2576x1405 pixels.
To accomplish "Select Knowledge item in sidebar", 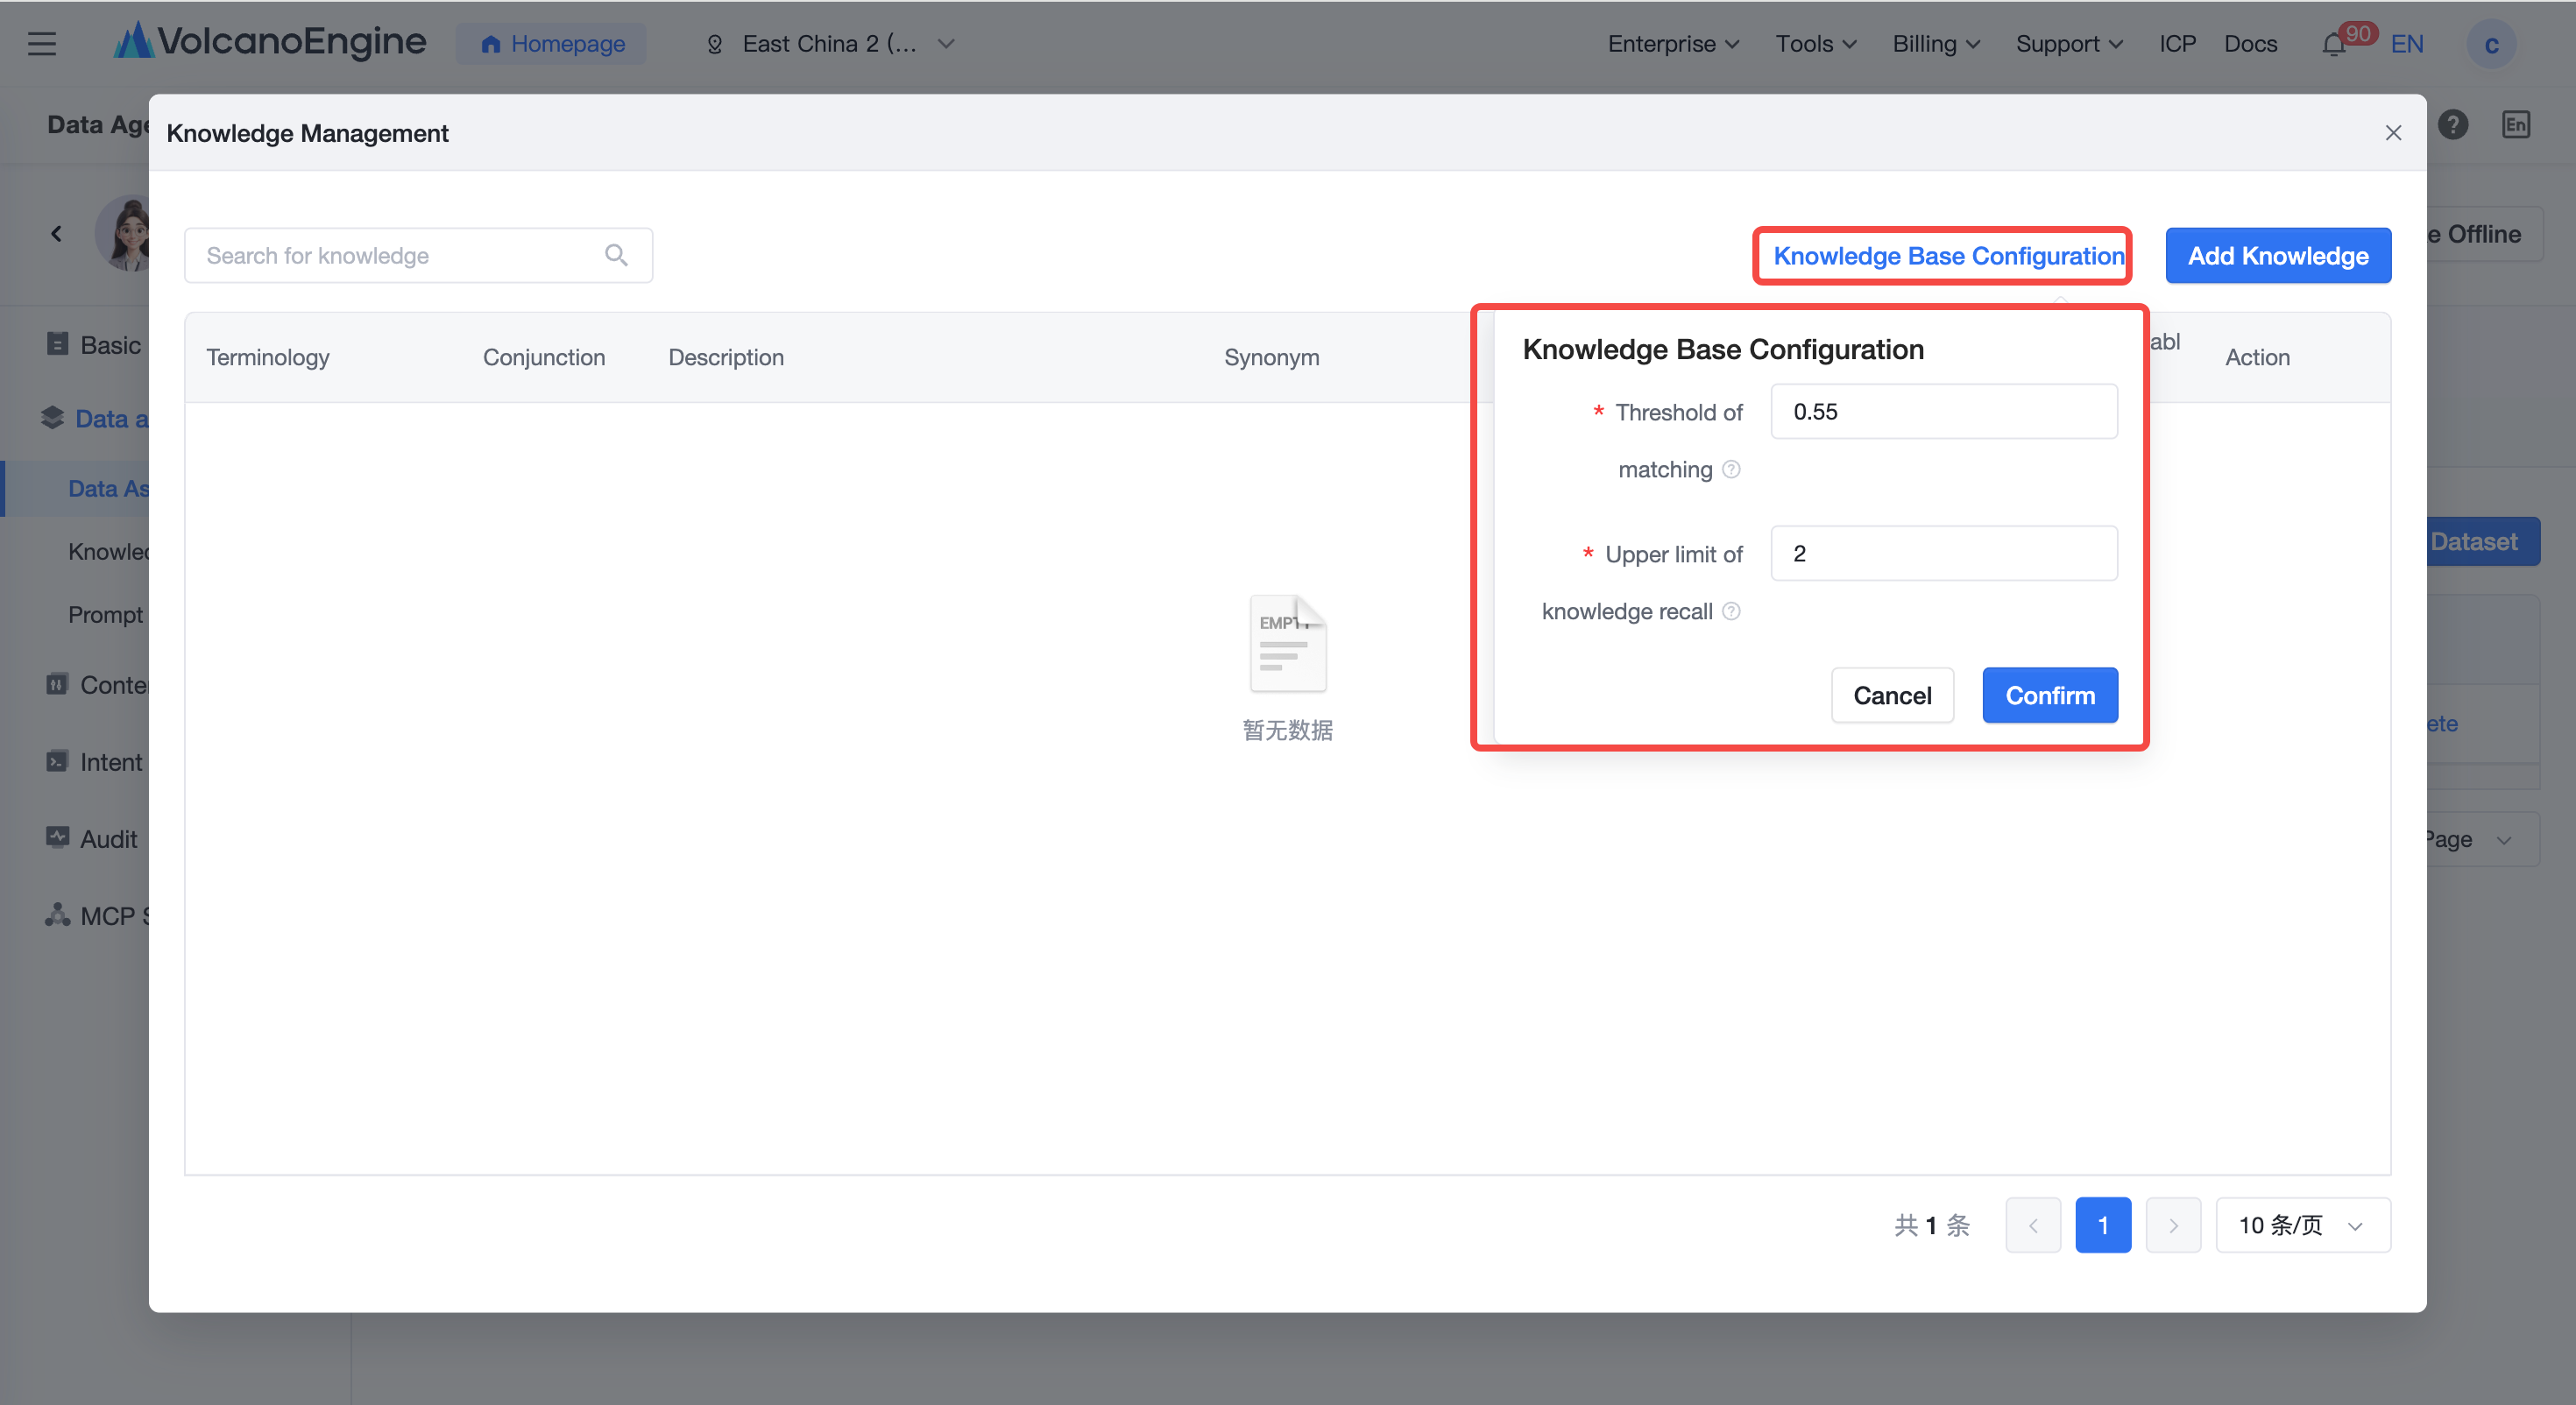I will [x=108, y=551].
